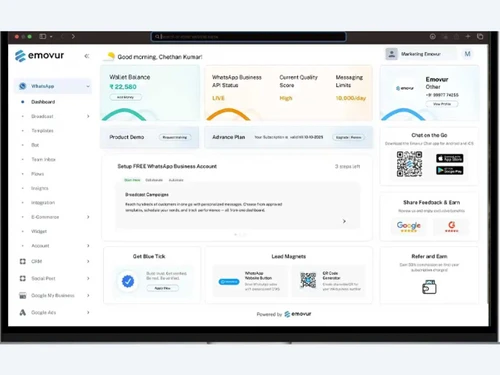Click the WhatsApp Website Button preview

click(229, 282)
